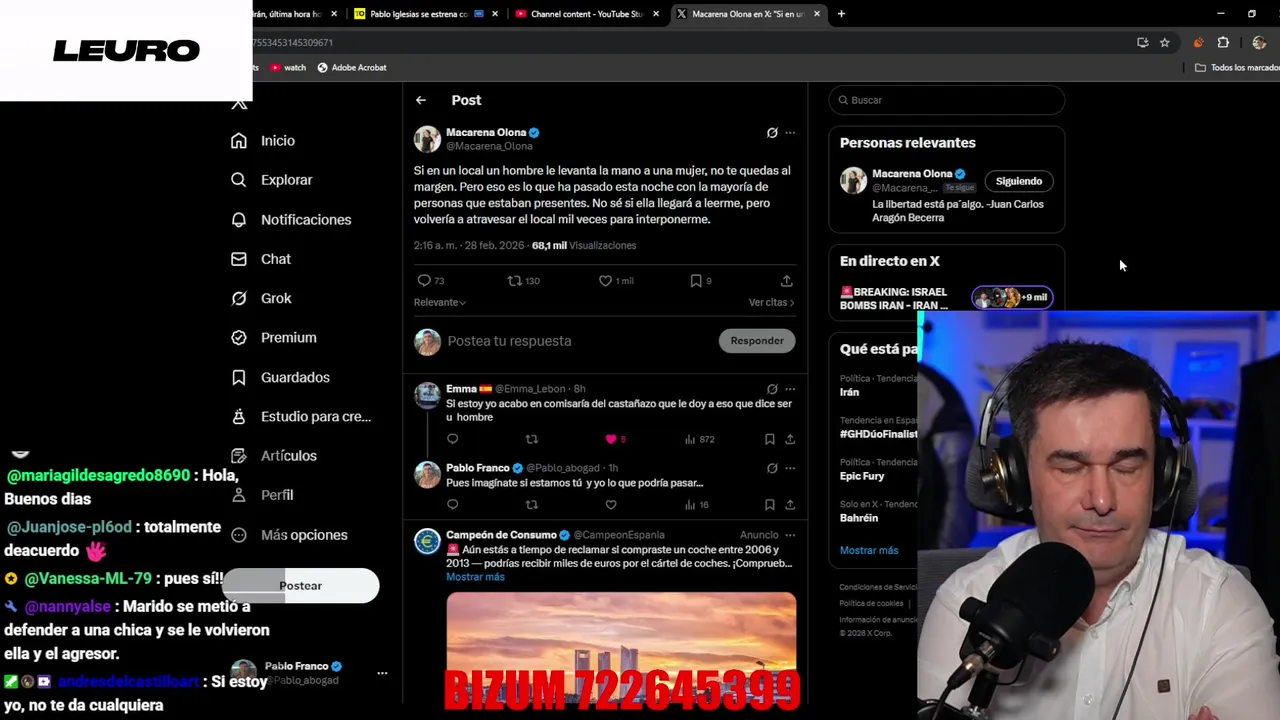1280x720 pixels.
Task: Open Estudio para creadores icon
Action: click(x=238, y=417)
